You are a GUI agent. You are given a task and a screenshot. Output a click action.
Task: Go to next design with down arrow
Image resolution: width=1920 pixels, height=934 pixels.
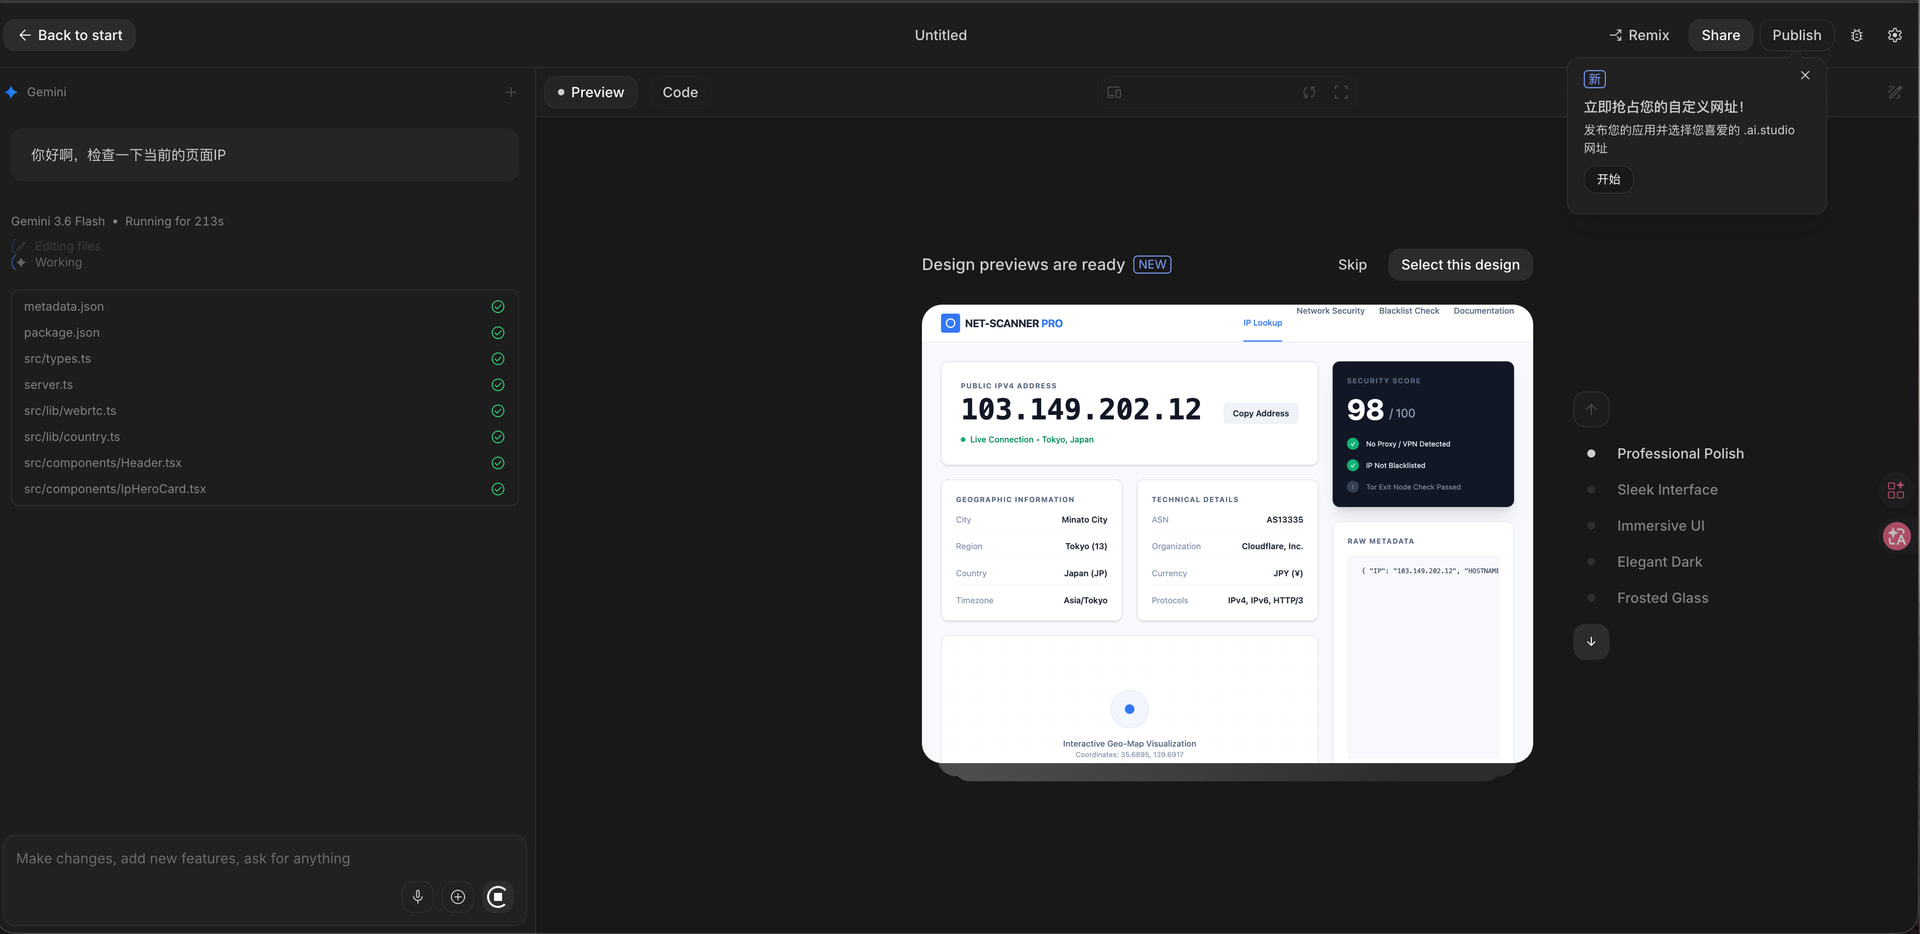(1591, 642)
